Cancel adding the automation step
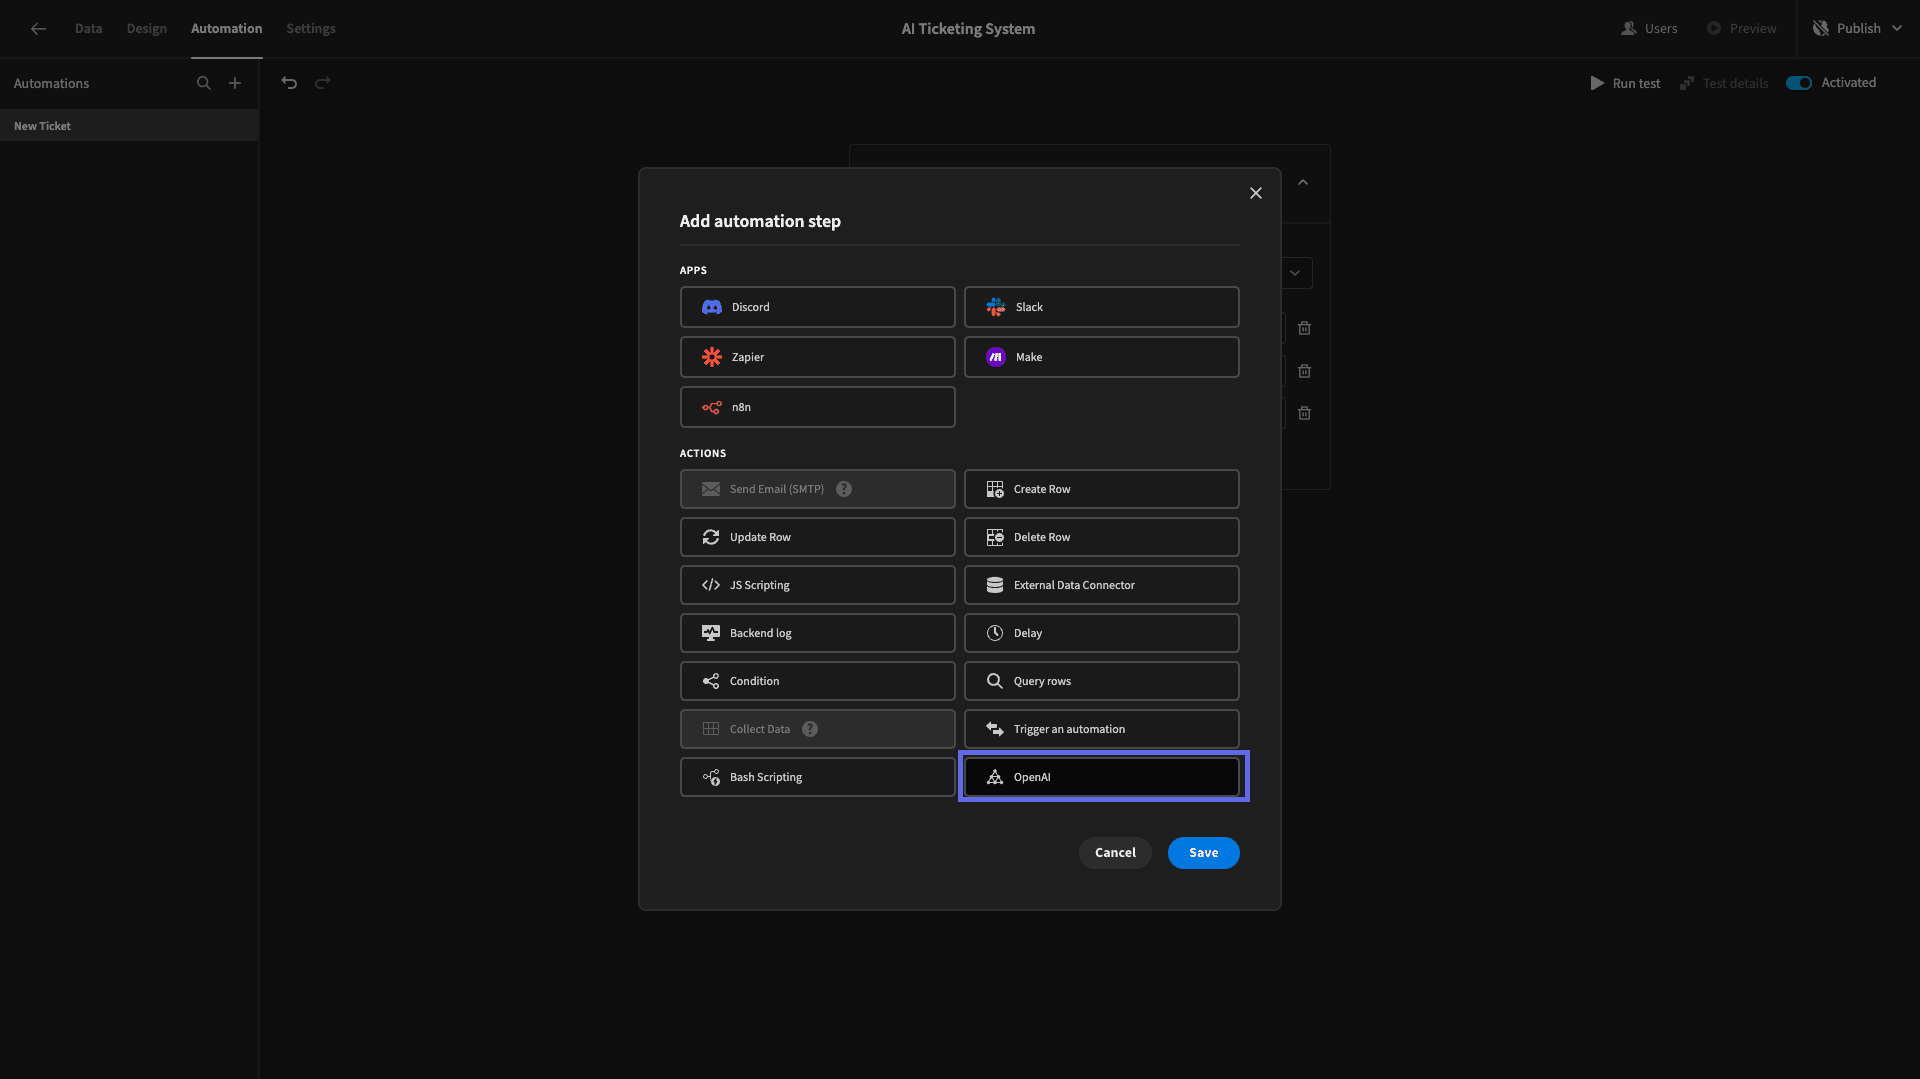Screen dimensions: 1920x1079 click(1115, 853)
